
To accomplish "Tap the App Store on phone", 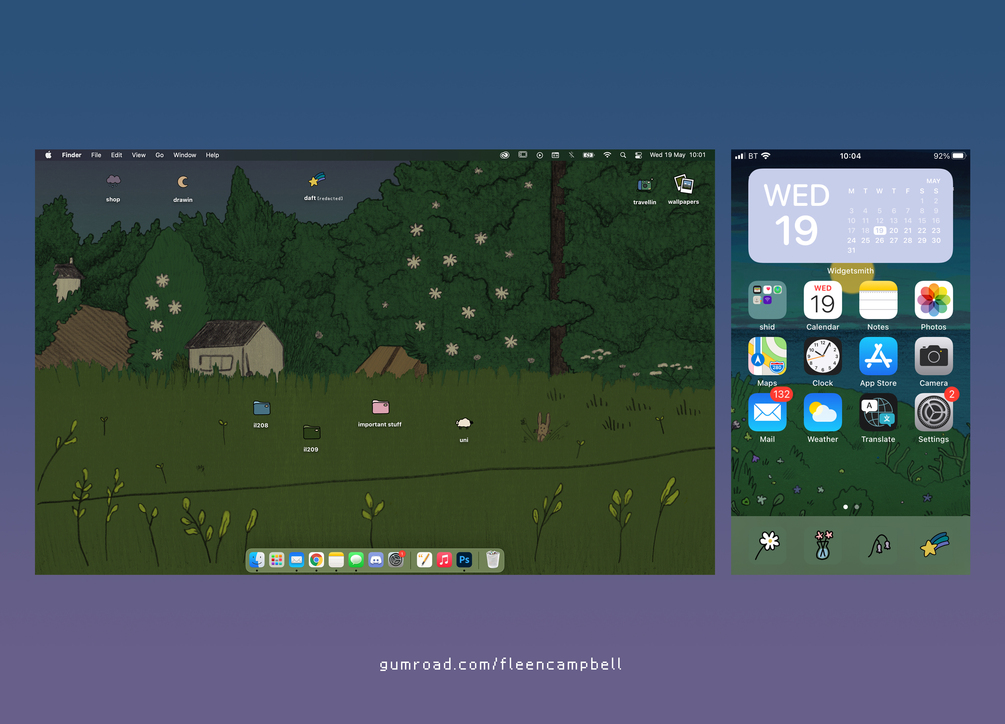I will point(878,356).
